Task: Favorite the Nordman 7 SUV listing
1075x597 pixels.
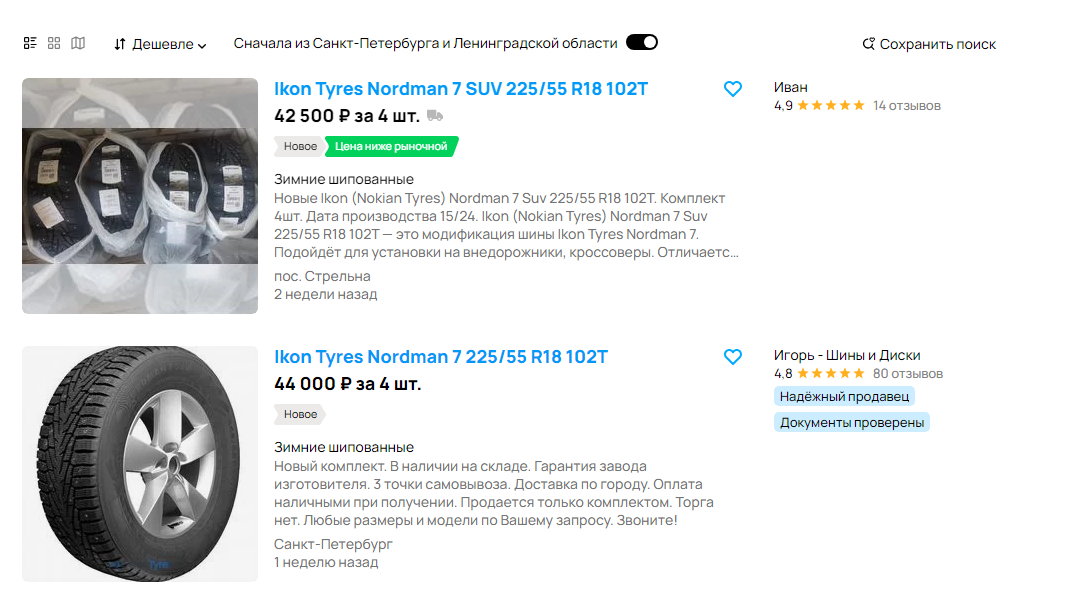Action: point(733,89)
